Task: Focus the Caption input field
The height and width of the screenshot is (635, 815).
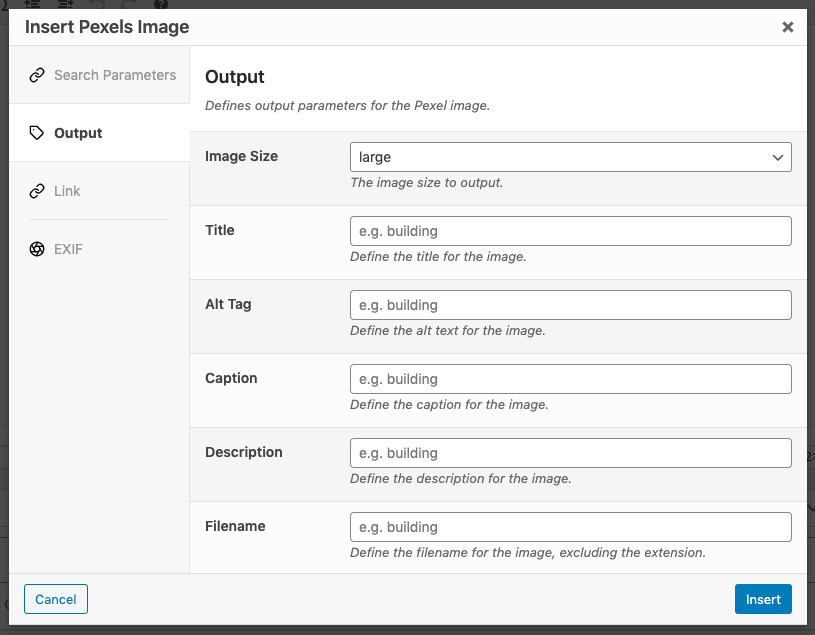Action: 571,379
